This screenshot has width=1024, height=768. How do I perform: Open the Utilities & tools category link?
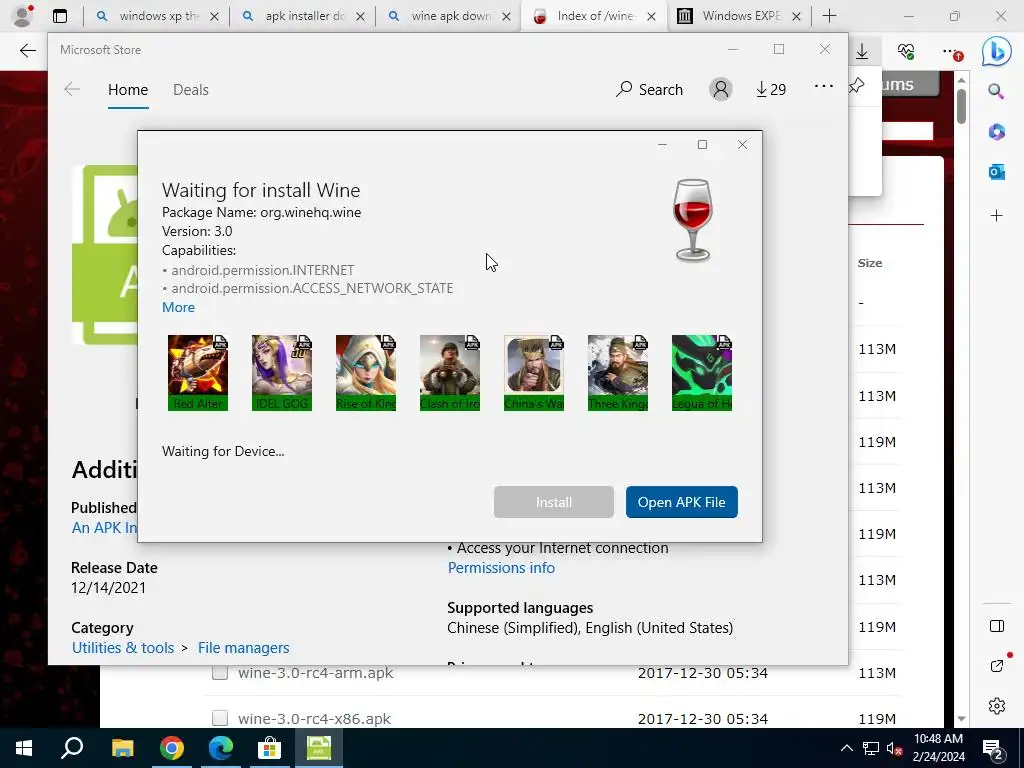click(123, 648)
